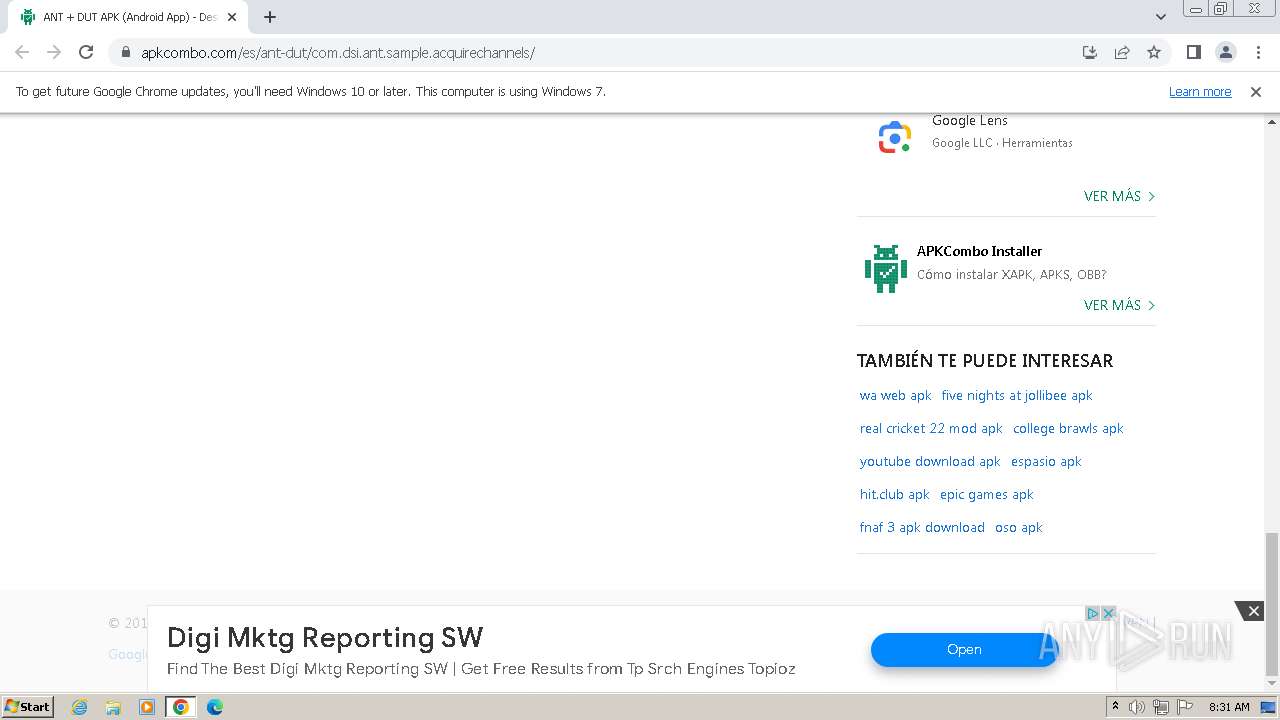Dismiss the Chrome update notification bar
1280x720 pixels.
point(1256,91)
